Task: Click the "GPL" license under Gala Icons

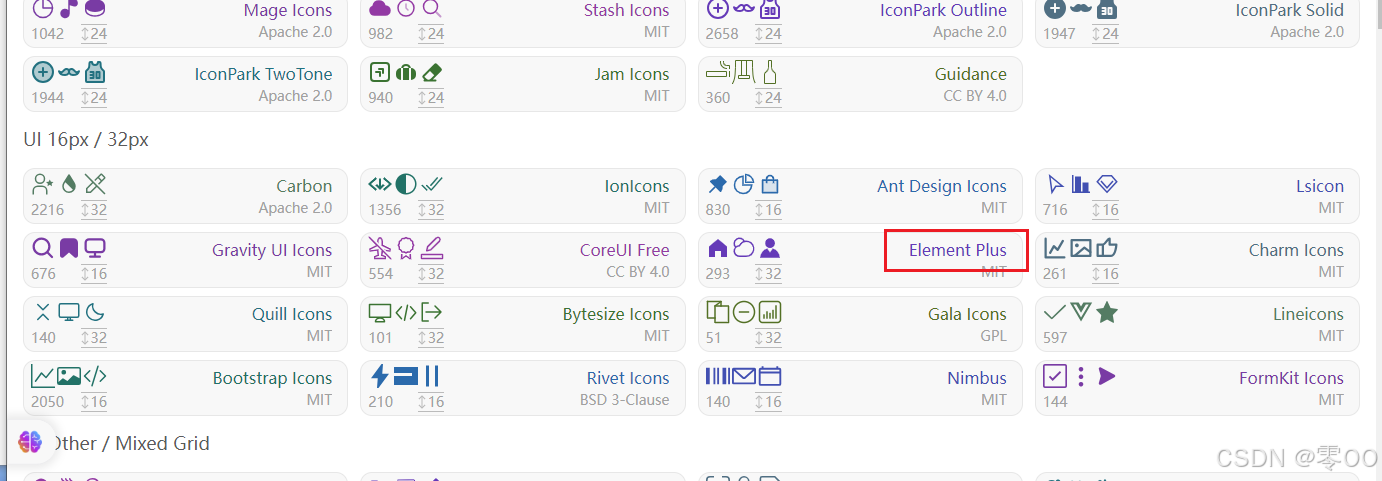Action: click(993, 336)
